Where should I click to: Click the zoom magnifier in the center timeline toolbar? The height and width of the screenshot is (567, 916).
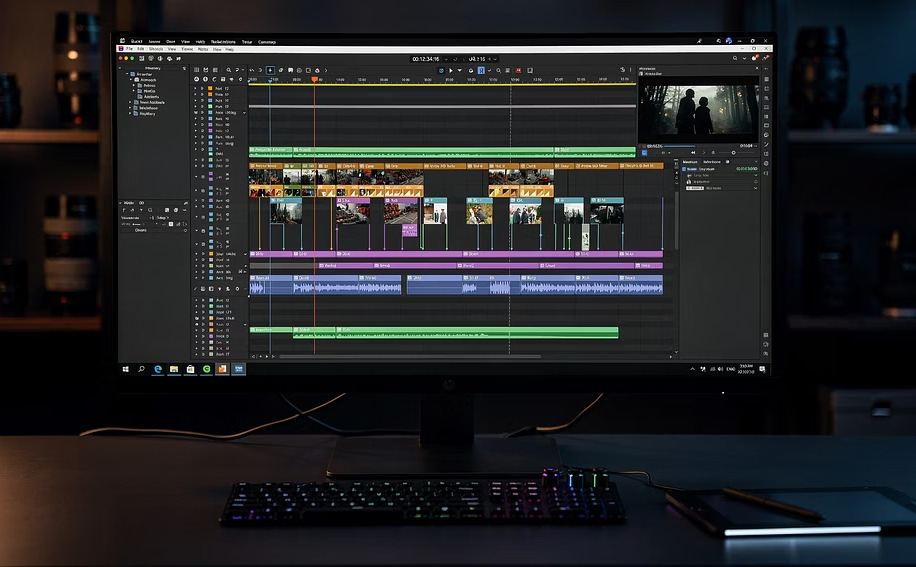[x=498, y=71]
